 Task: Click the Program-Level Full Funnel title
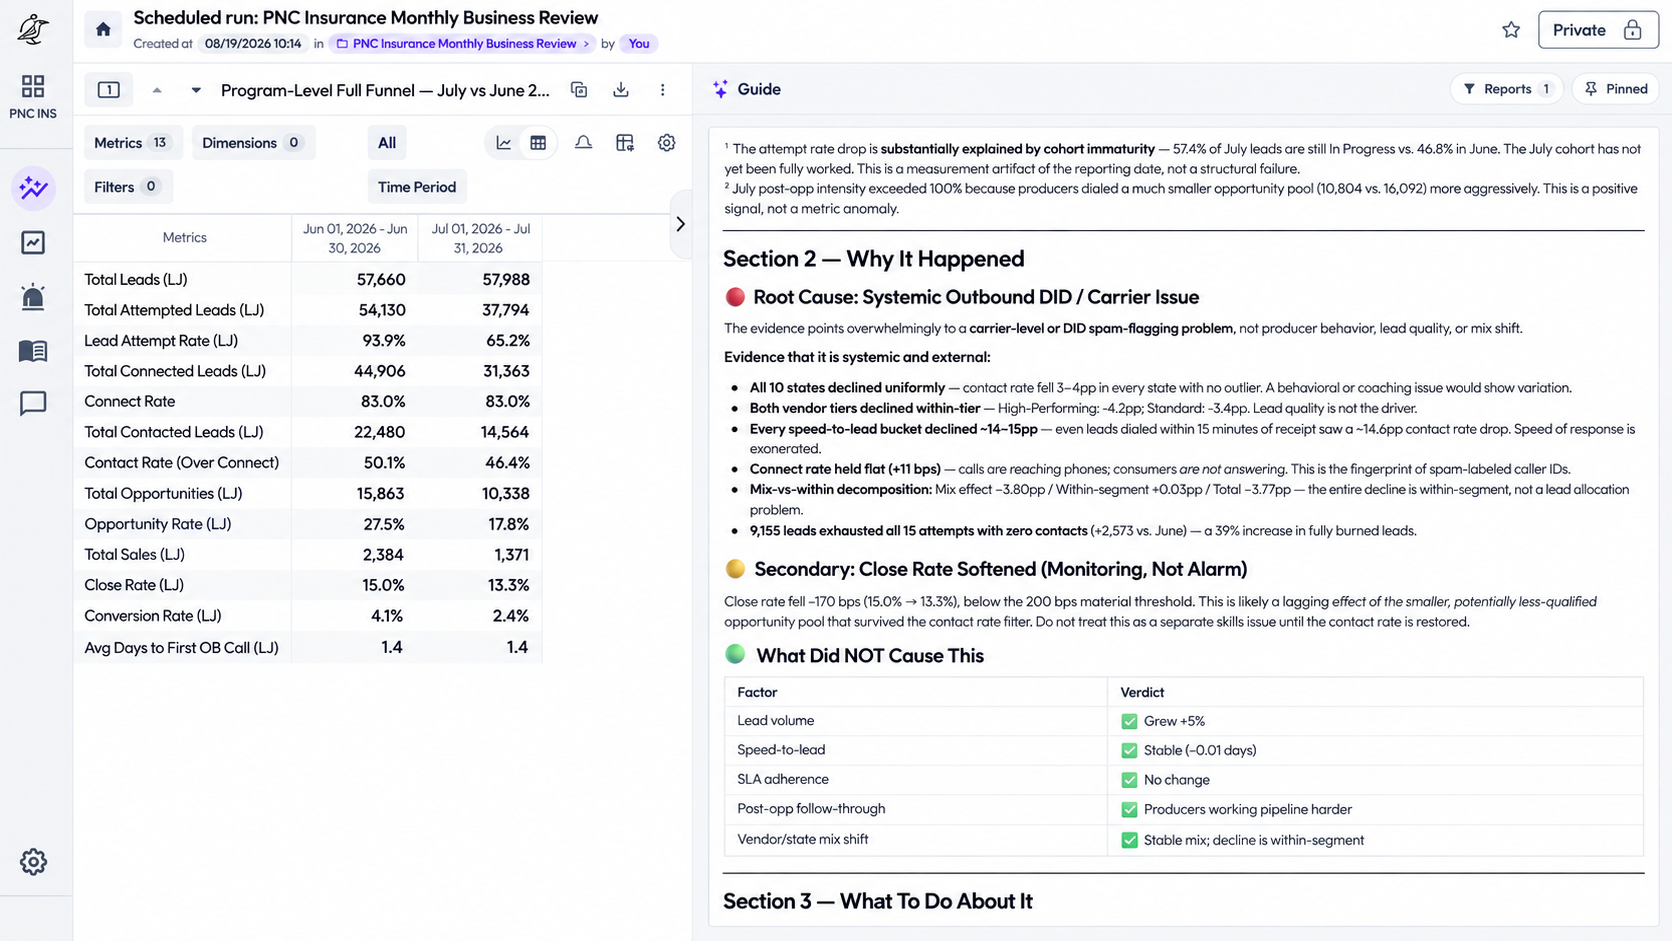tap(385, 90)
